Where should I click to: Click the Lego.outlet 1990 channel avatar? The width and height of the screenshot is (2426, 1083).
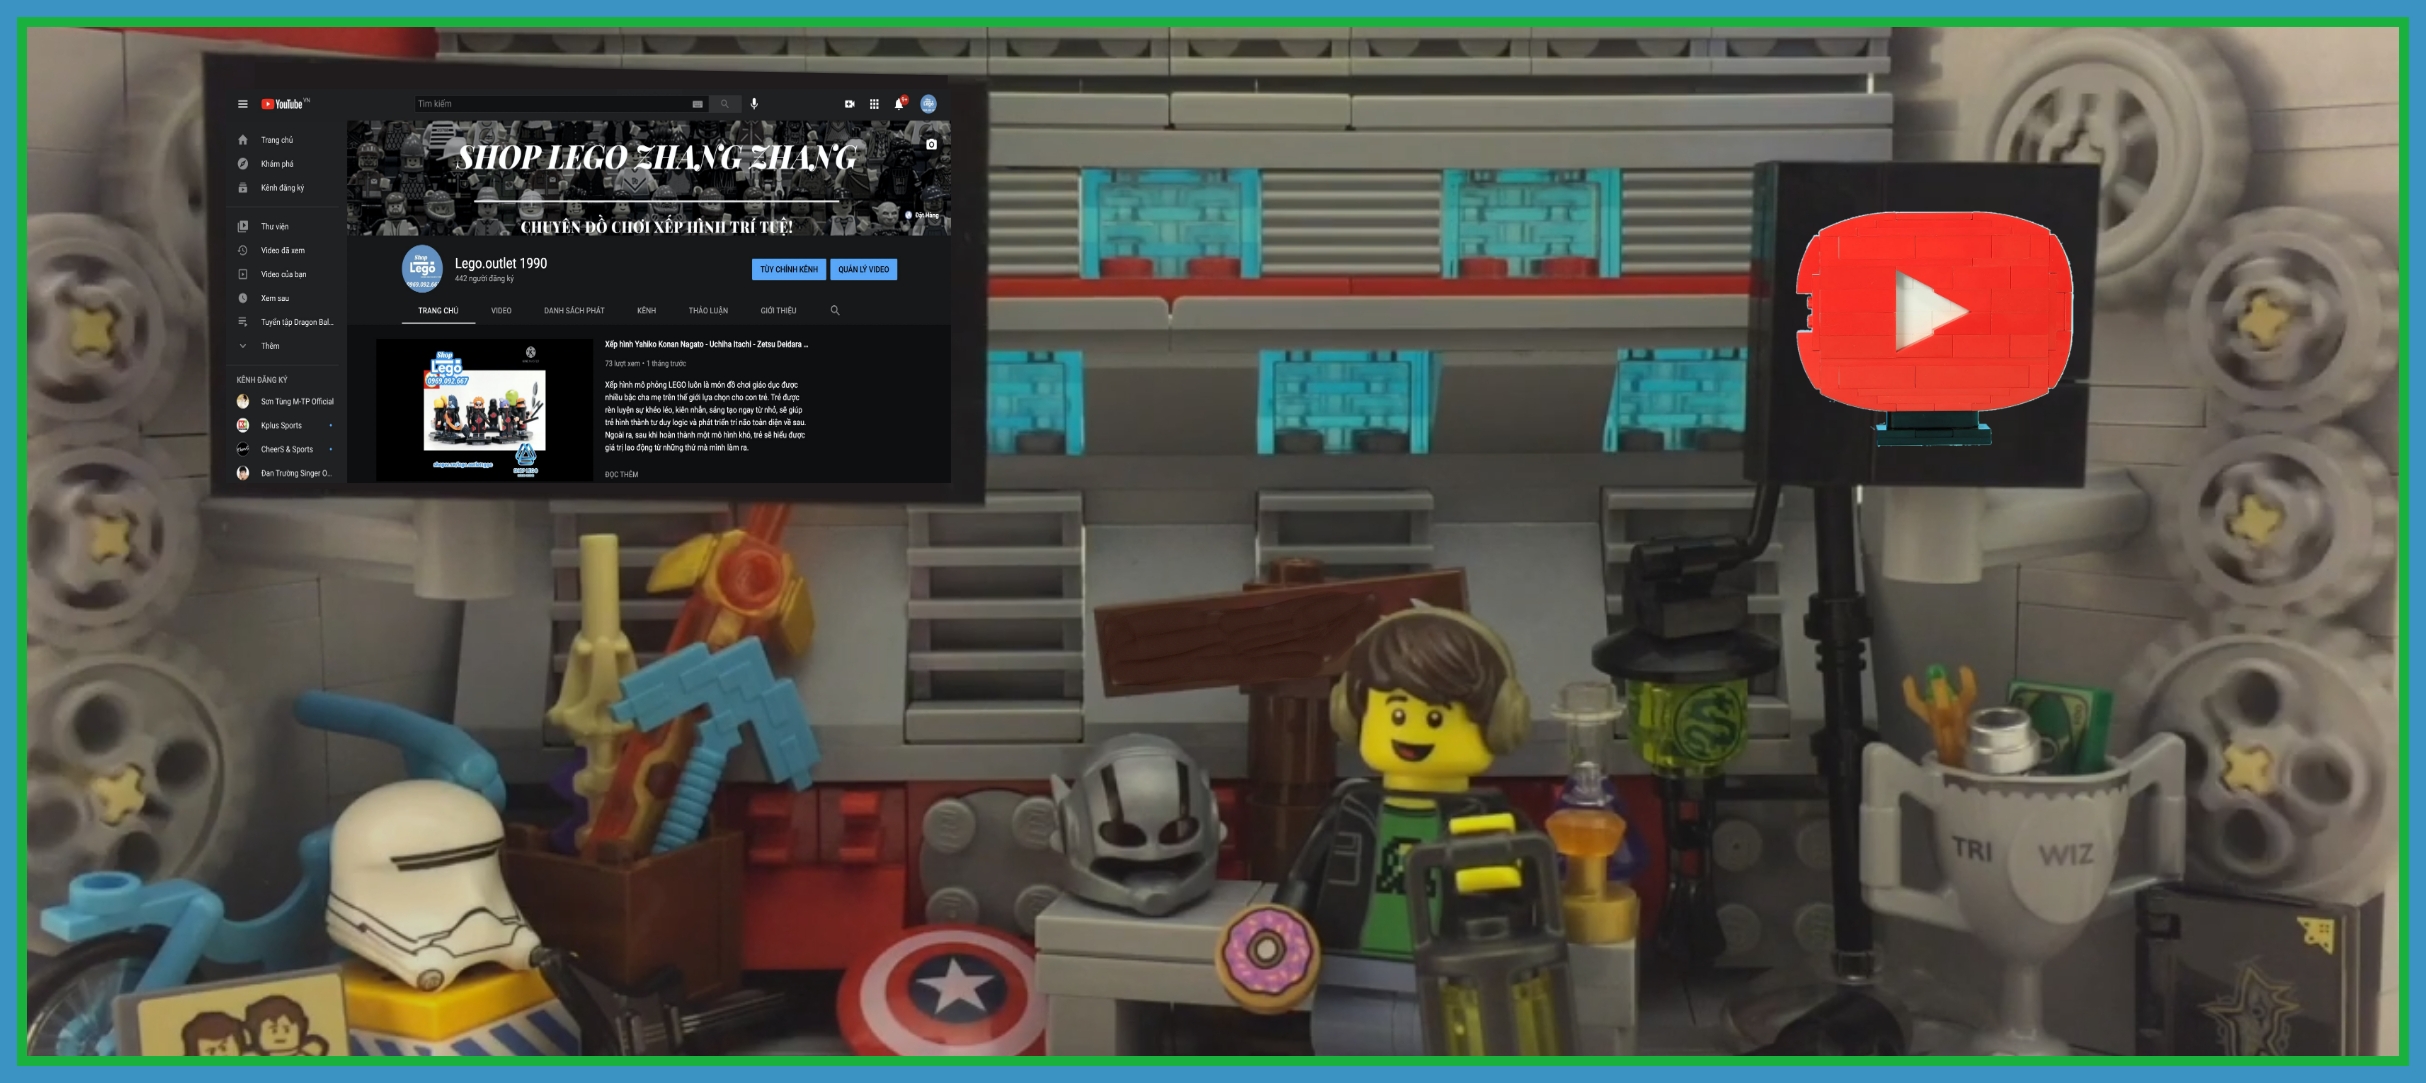422,268
